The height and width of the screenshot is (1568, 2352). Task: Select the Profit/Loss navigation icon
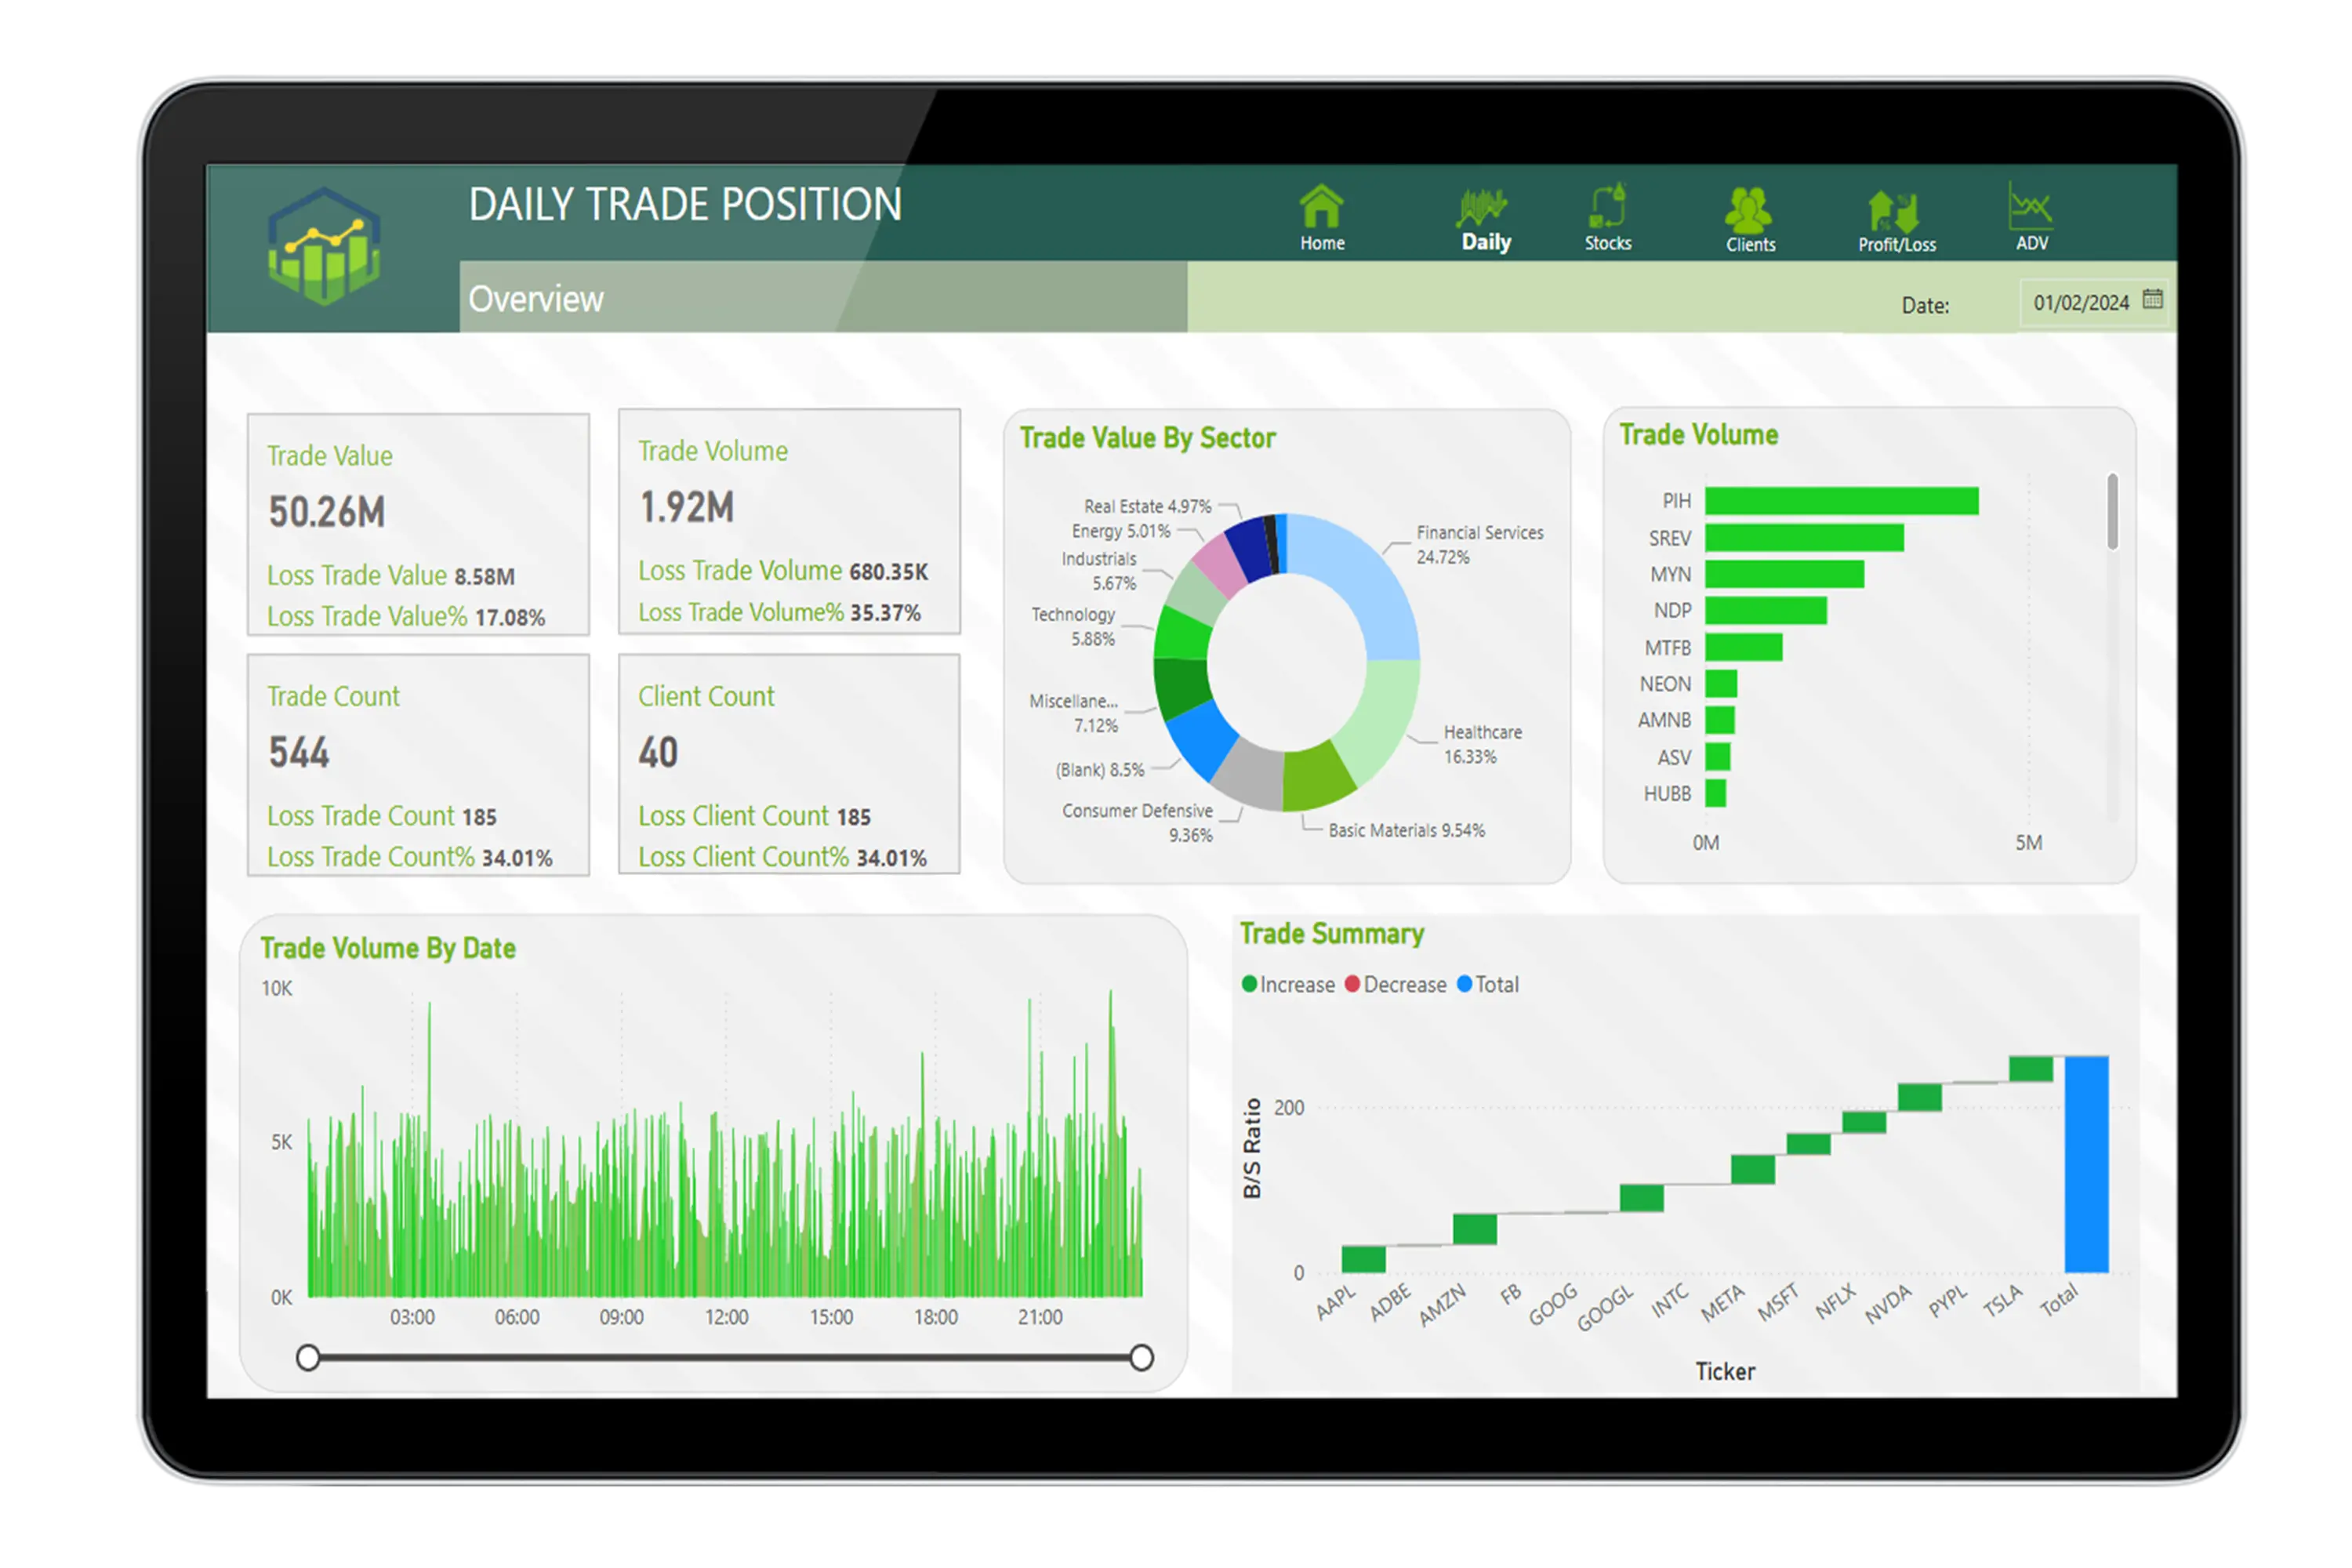[1895, 212]
